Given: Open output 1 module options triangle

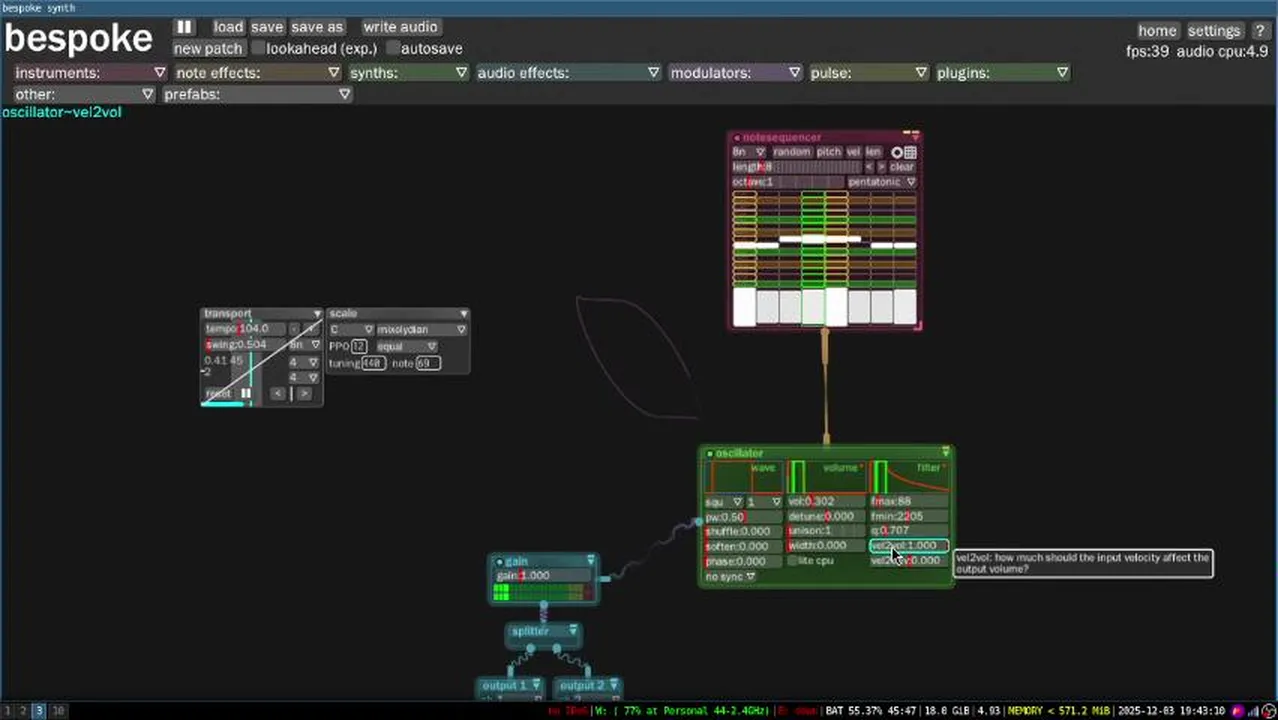Looking at the screenshot, I should tap(536, 685).
